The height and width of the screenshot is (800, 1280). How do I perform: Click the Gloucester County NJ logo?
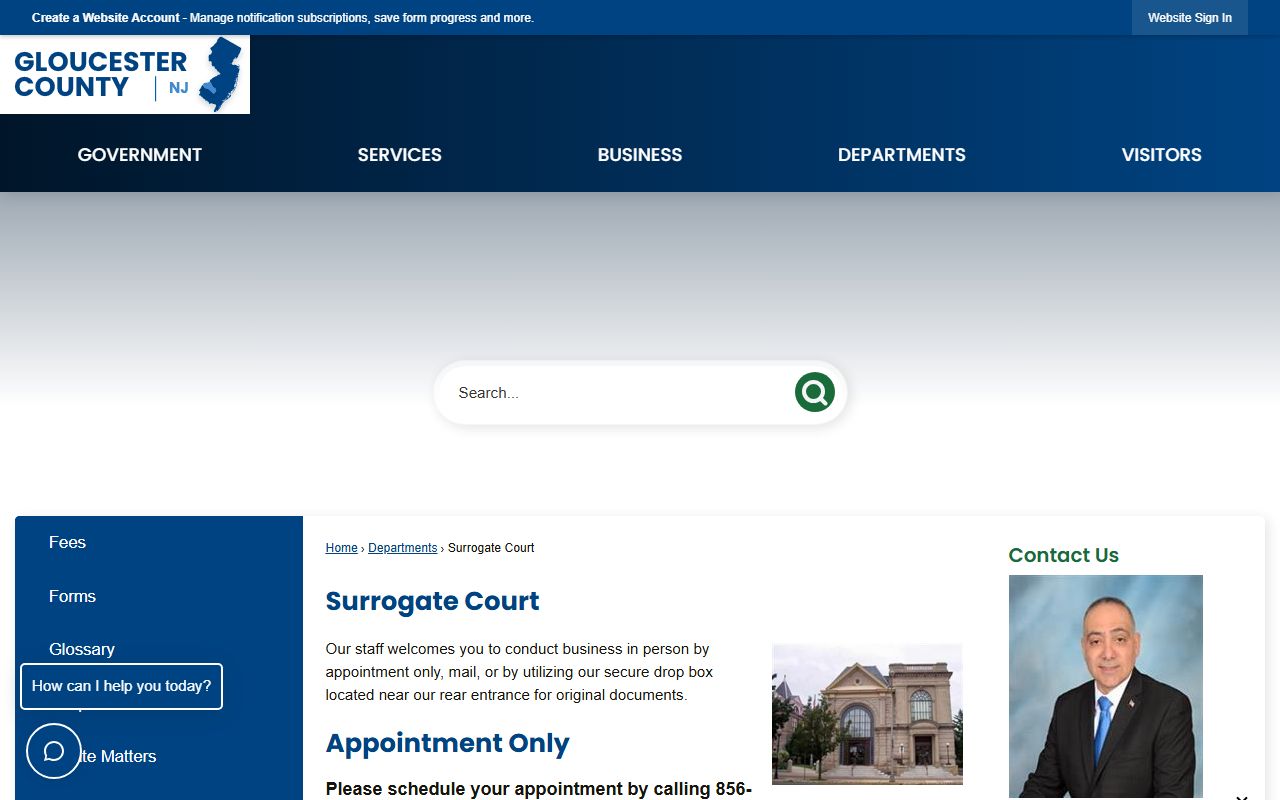tap(125, 74)
